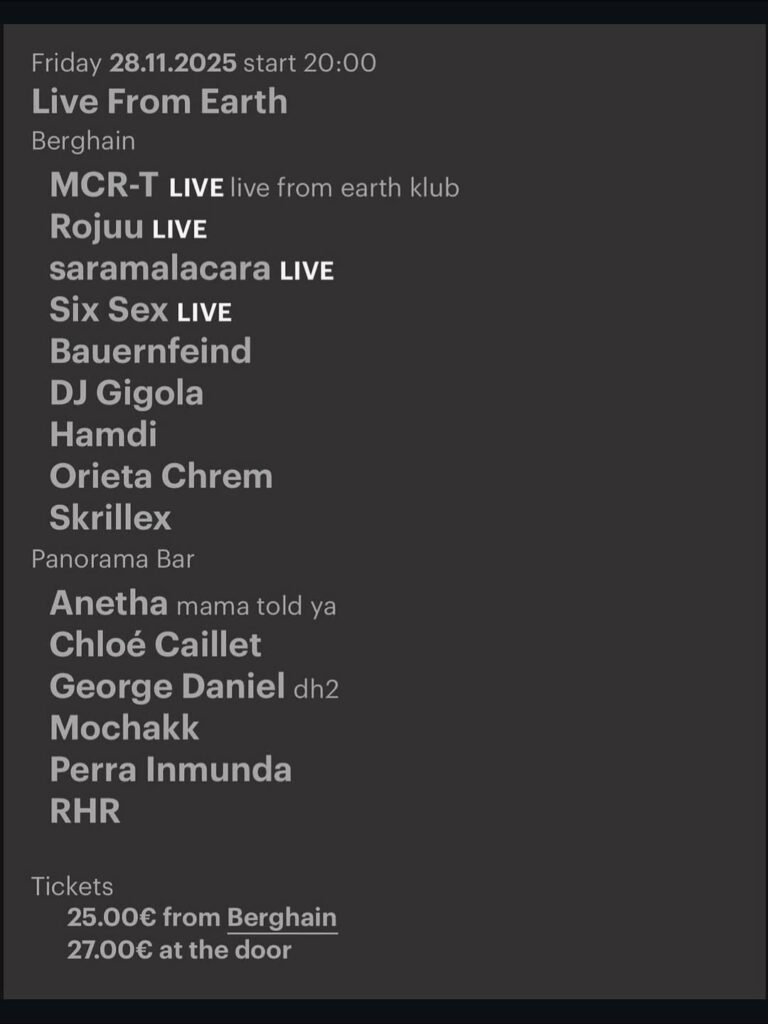Click the 27.00€ at the door price
Image resolution: width=768 pixels, height=1024 pixels.
pos(179,950)
